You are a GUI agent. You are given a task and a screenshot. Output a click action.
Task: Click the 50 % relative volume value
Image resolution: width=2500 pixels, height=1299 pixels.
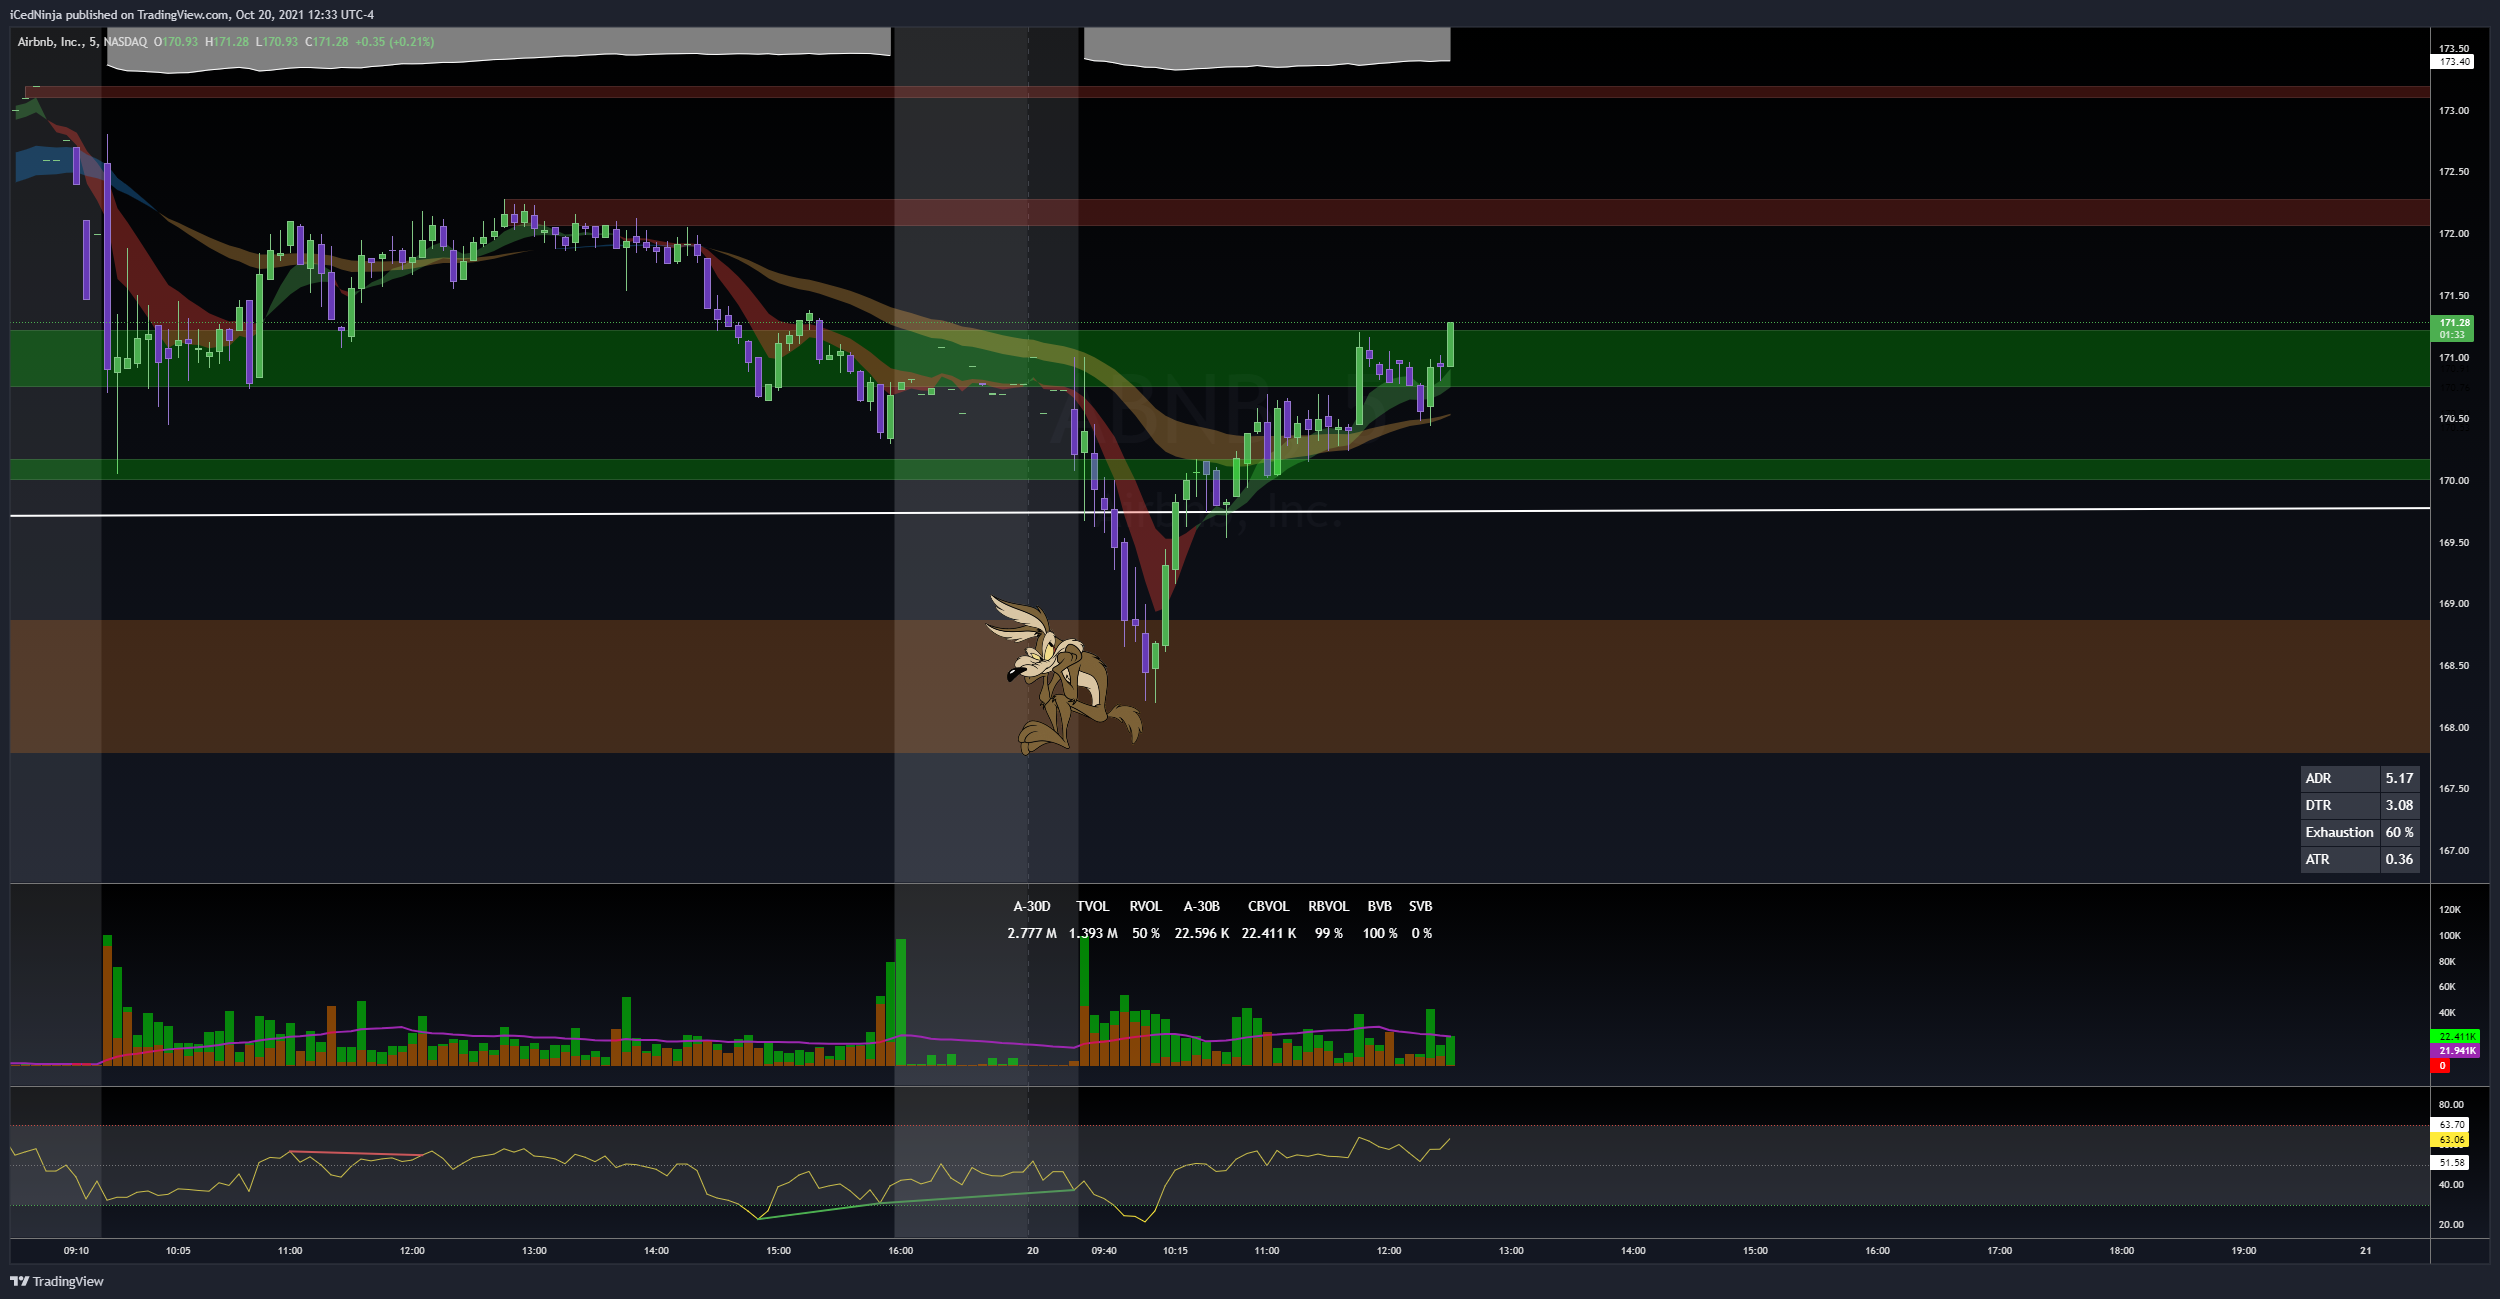click(1146, 934)
